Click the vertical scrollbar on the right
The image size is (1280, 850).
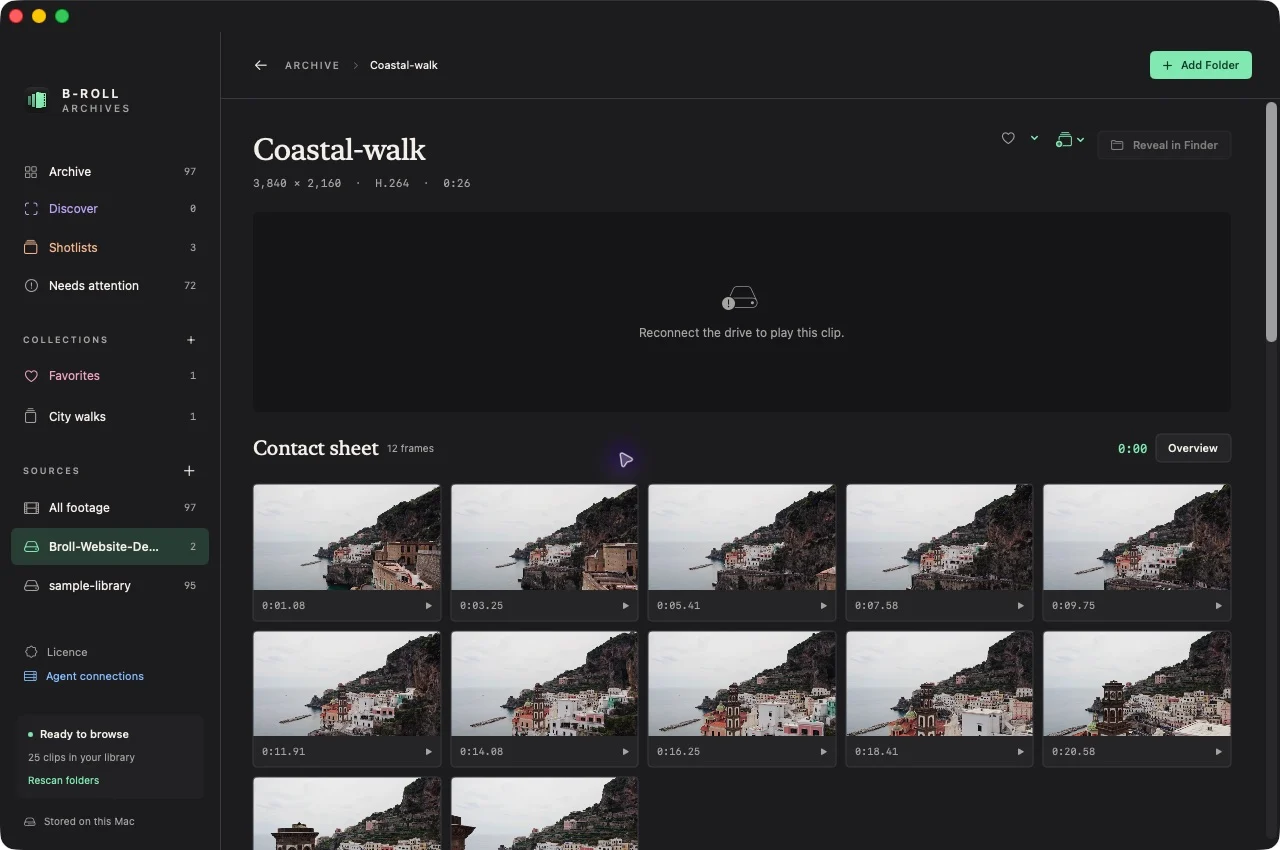pyautogui.click(x=1271, y=222)
